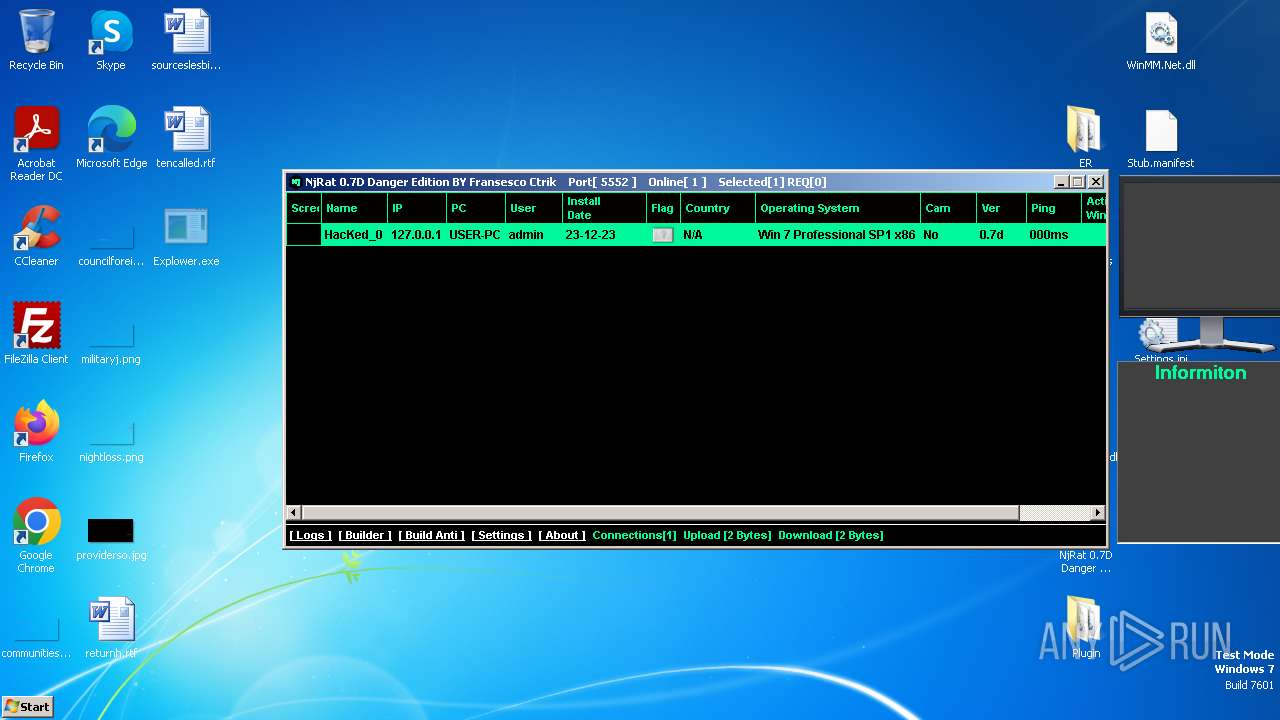The image size is (1280, 720).
Task: Click the Operating System column header
Action: tap(837, 208)
